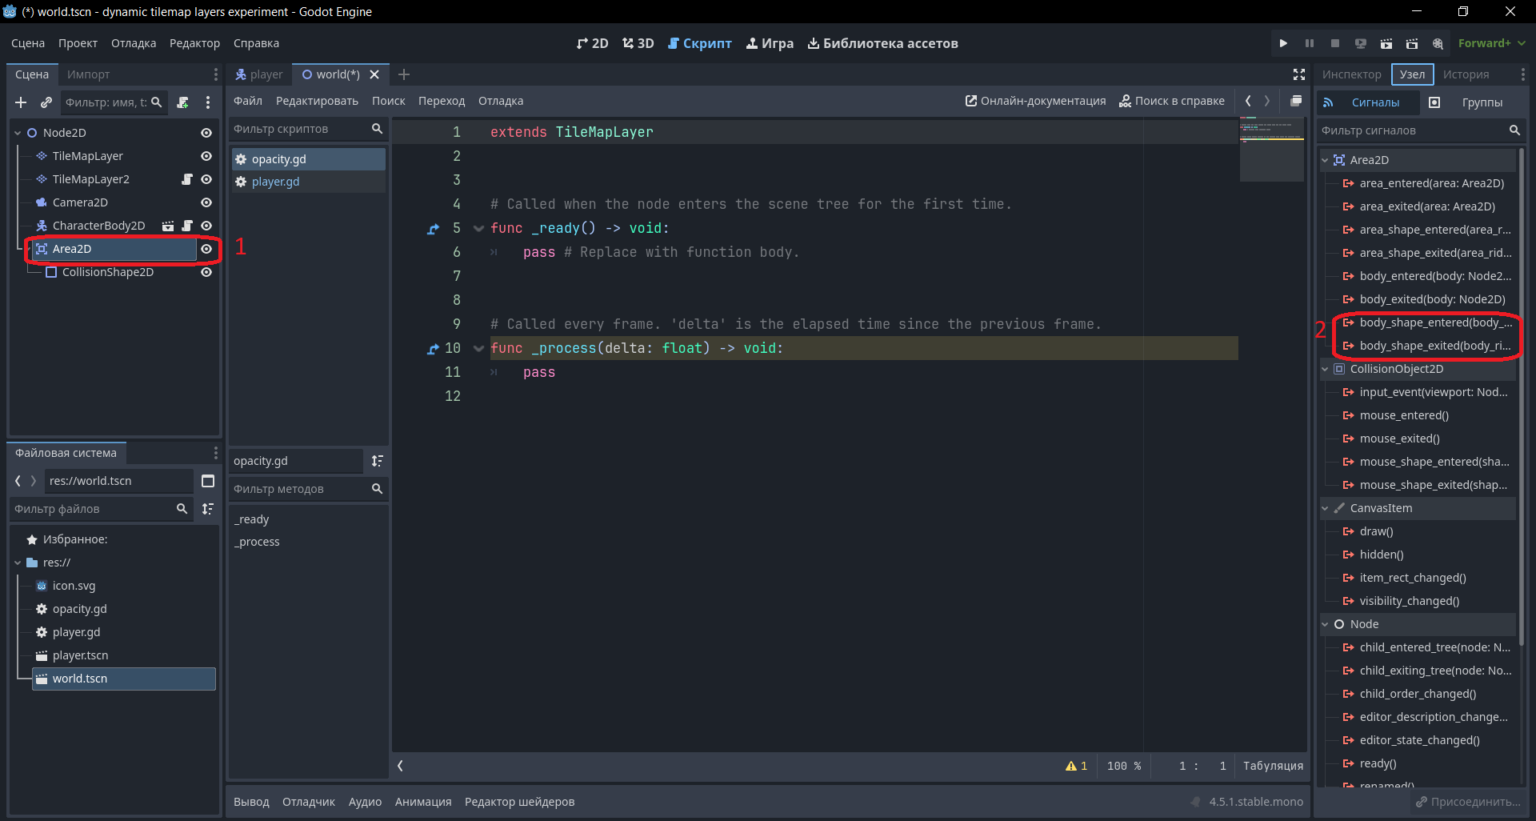
Task: Collapse Node signals group
Action: 1326,624
